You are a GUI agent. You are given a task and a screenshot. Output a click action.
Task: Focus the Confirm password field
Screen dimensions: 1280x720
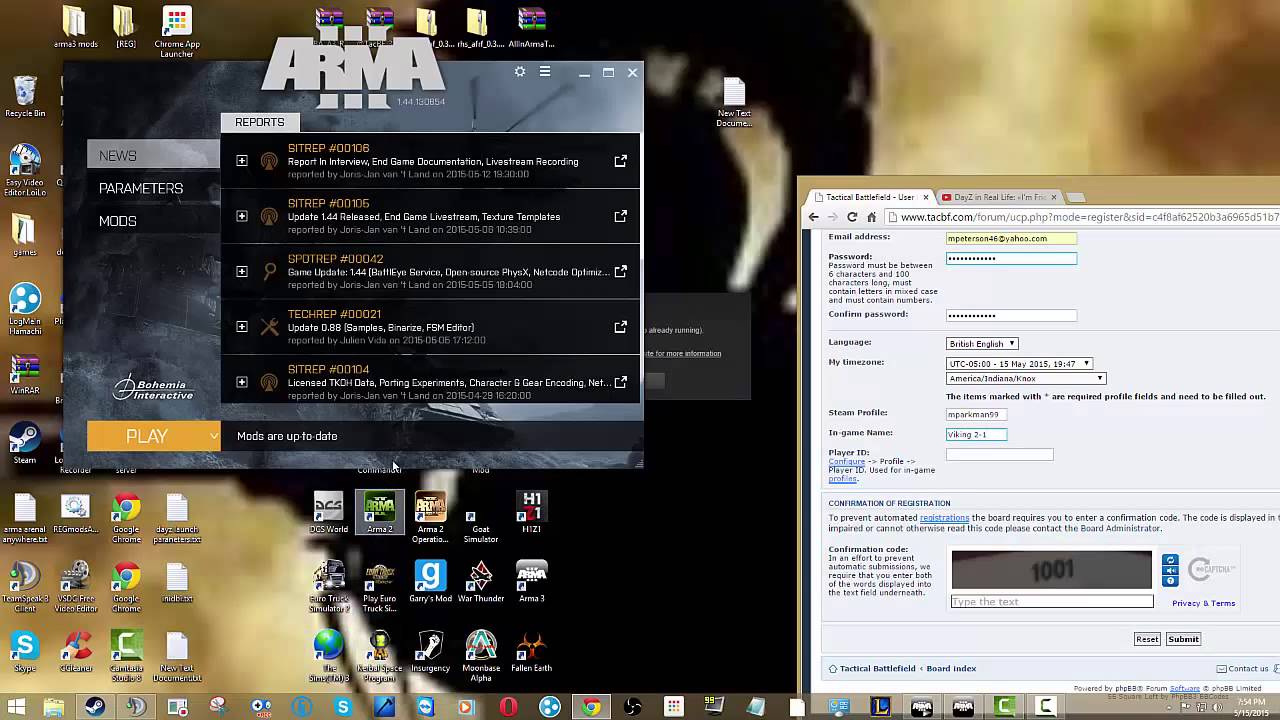(1011, 315)
